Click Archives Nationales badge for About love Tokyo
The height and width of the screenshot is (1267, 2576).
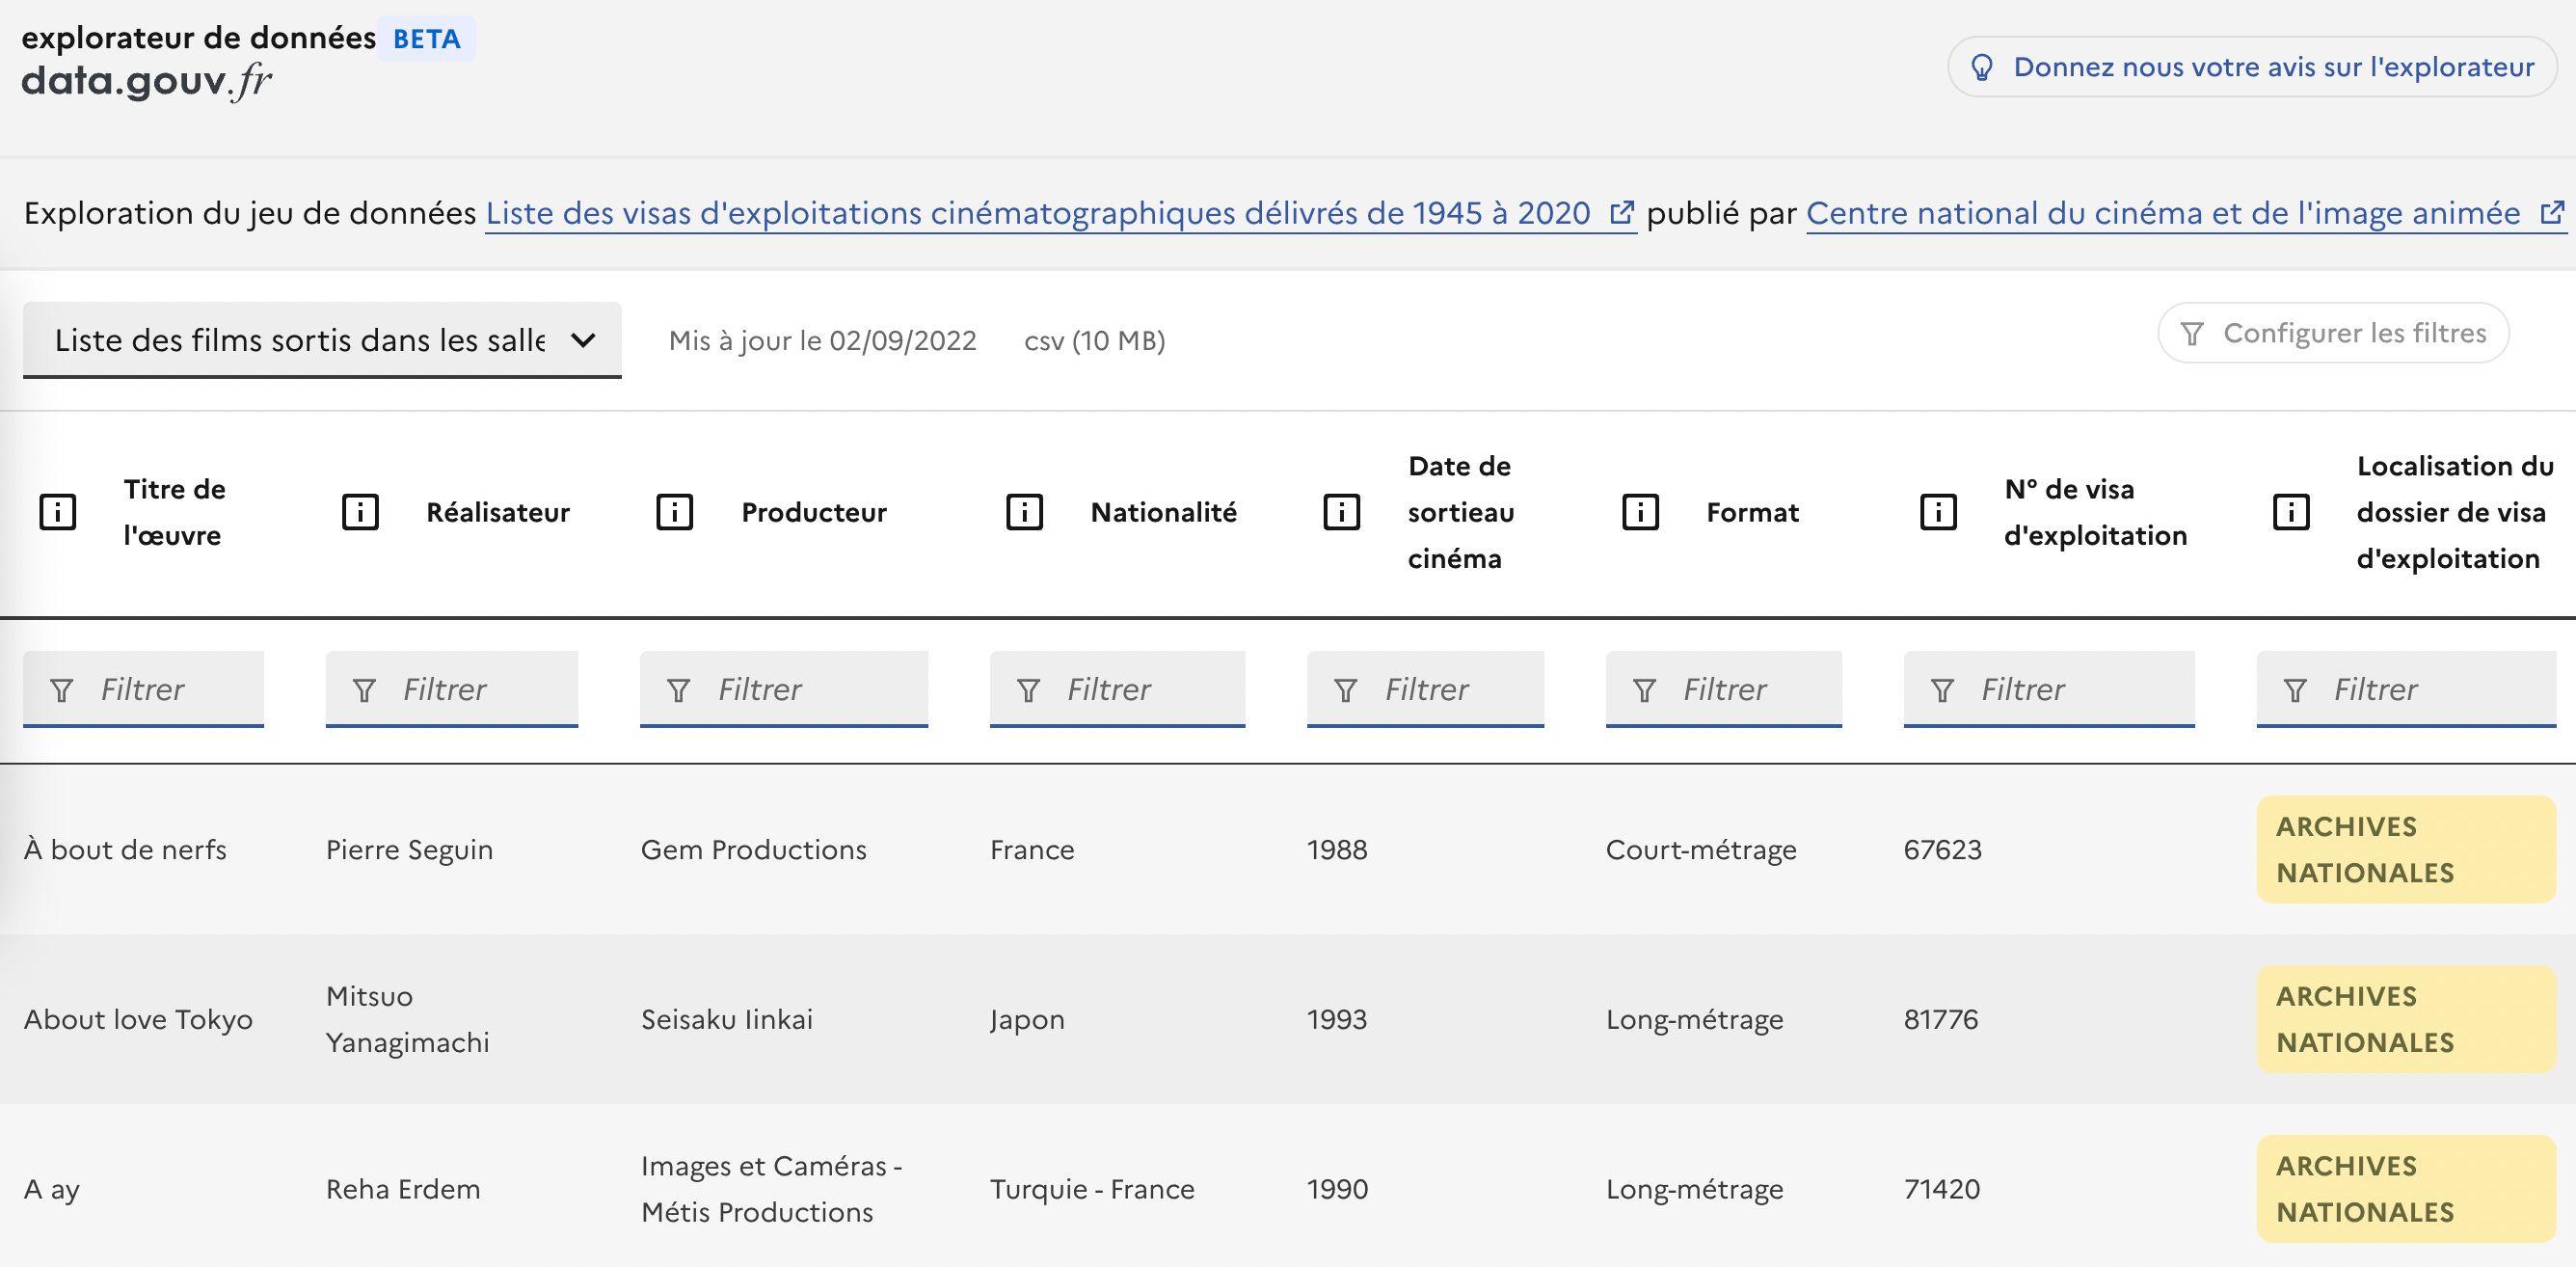pos(2405,1019)
